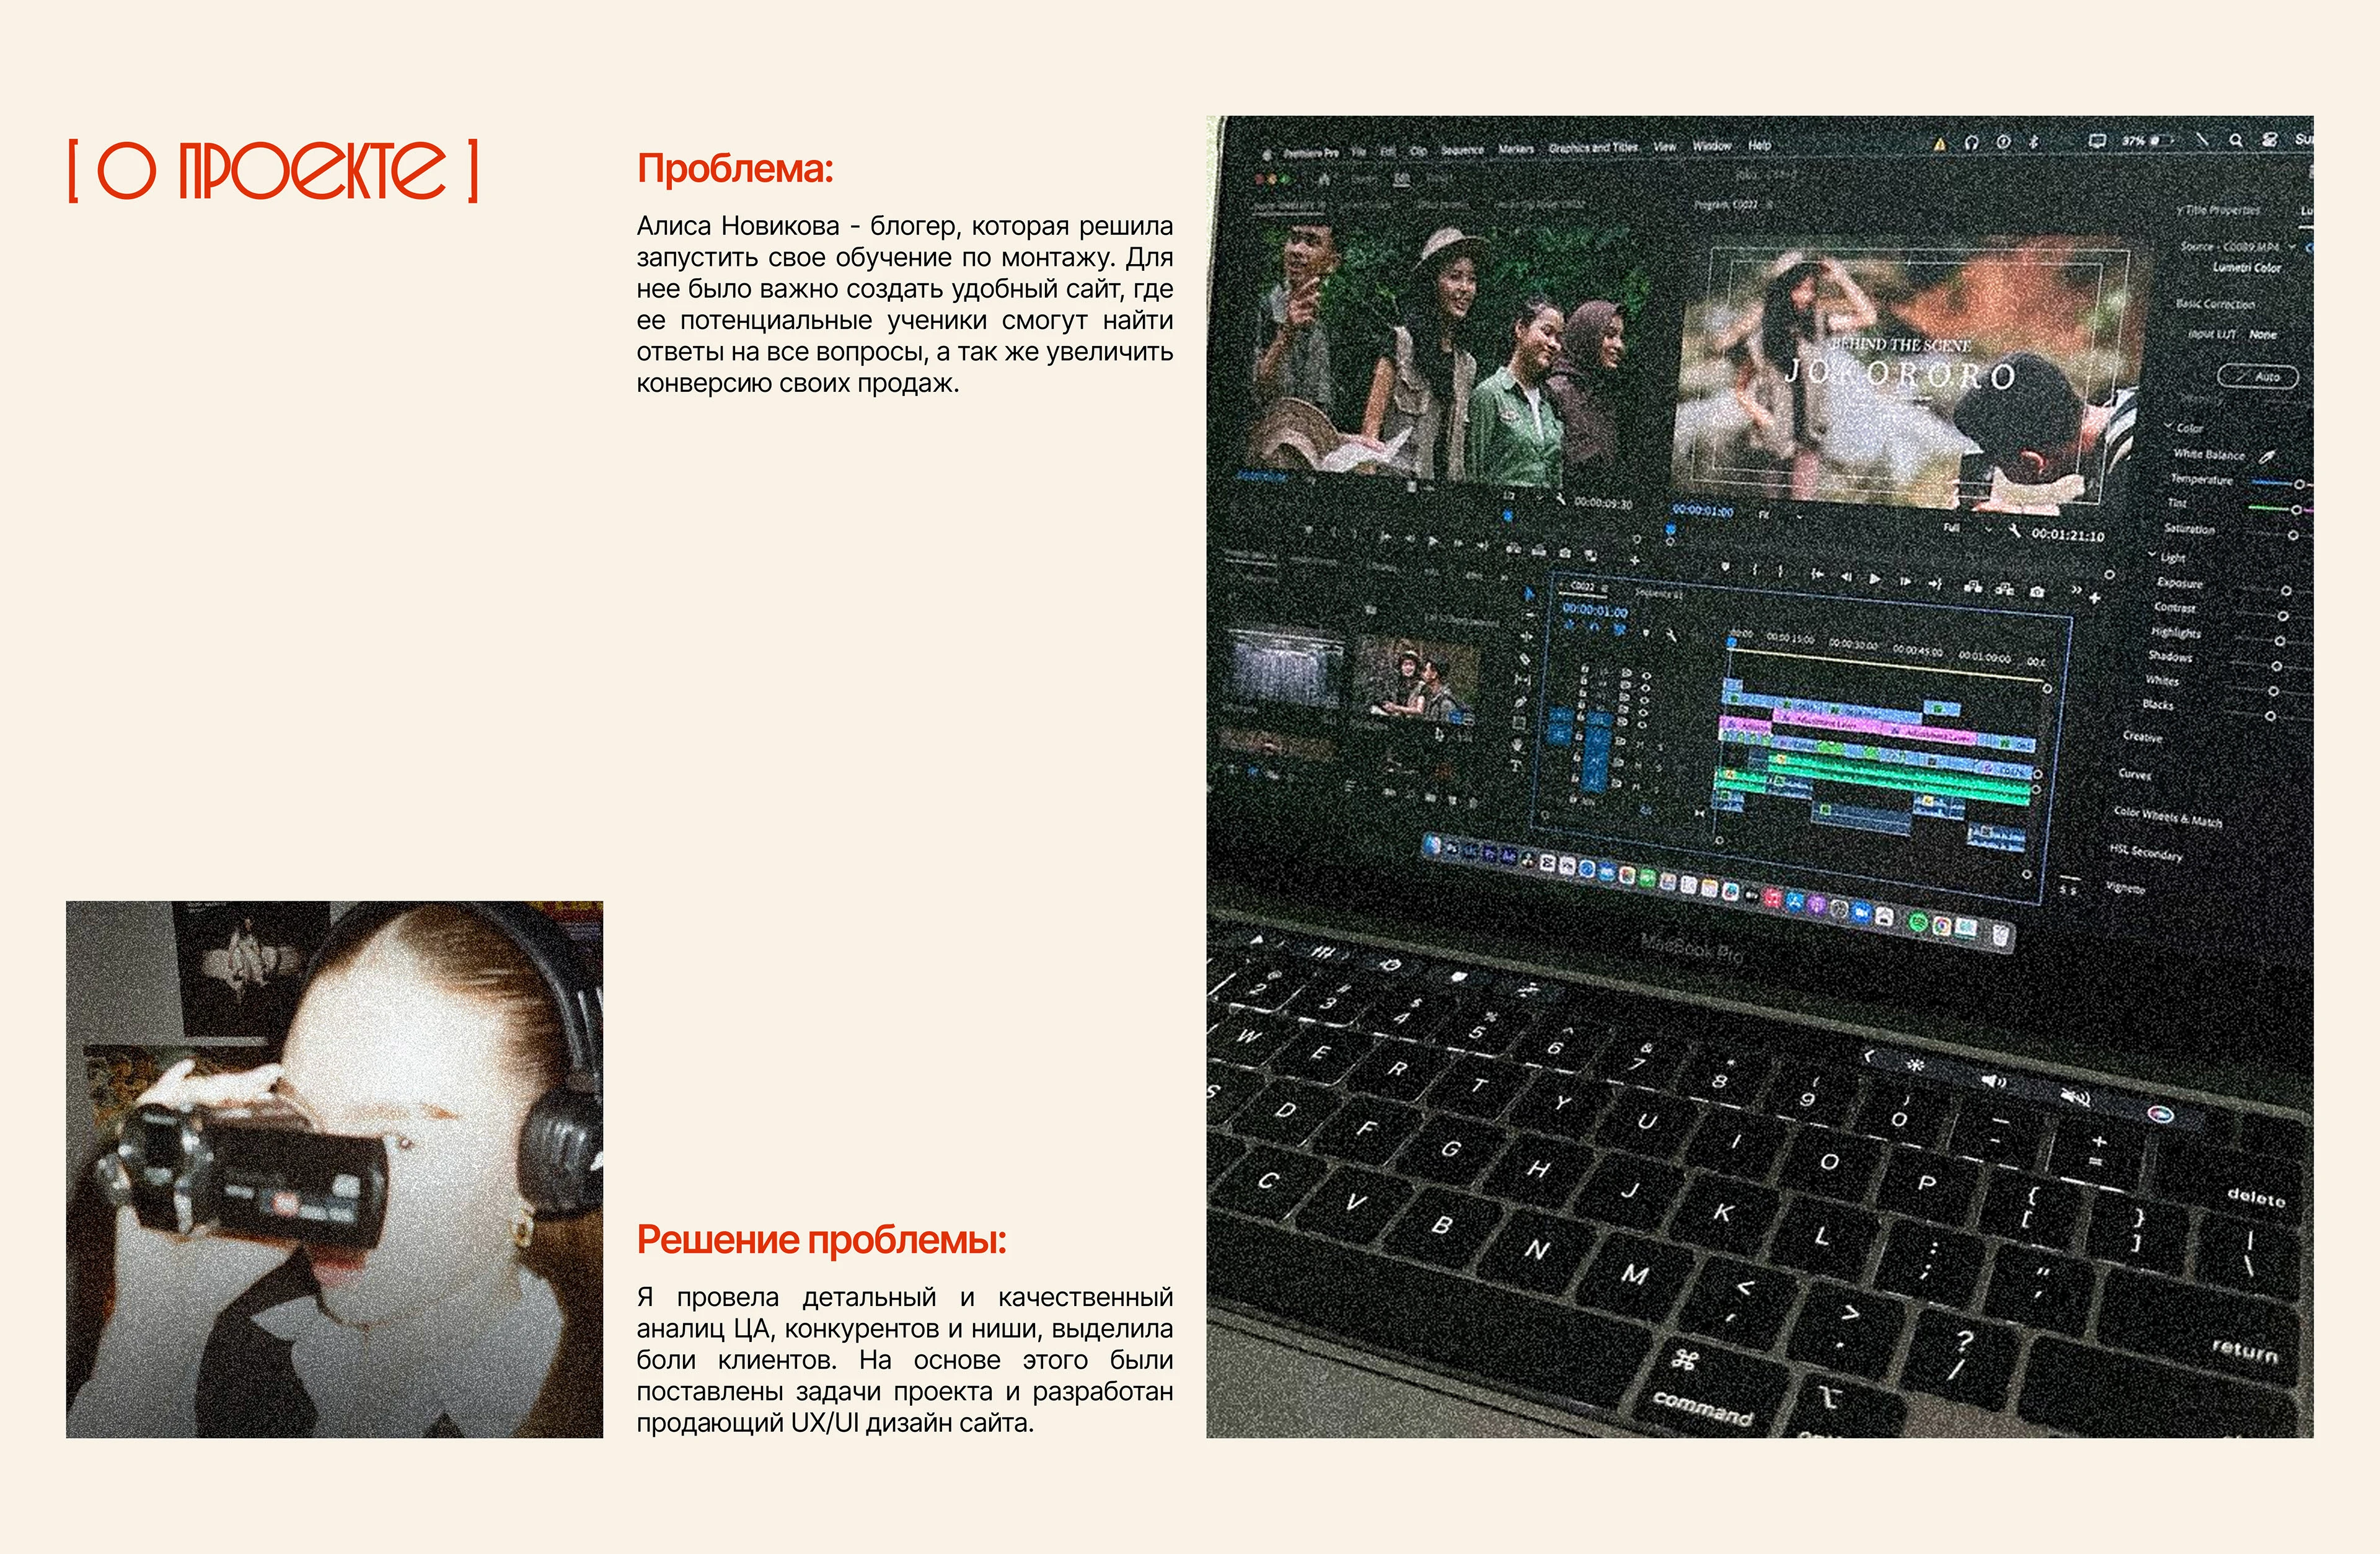
Task: Toggle the eye of the top video track
Action: [1646, 676]
